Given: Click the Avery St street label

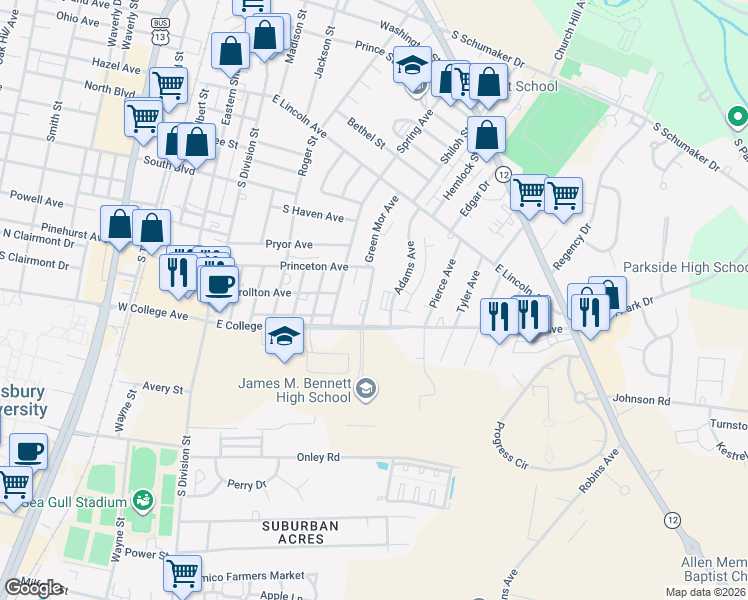Looking at the screenshot, I should tap(163, 388).
